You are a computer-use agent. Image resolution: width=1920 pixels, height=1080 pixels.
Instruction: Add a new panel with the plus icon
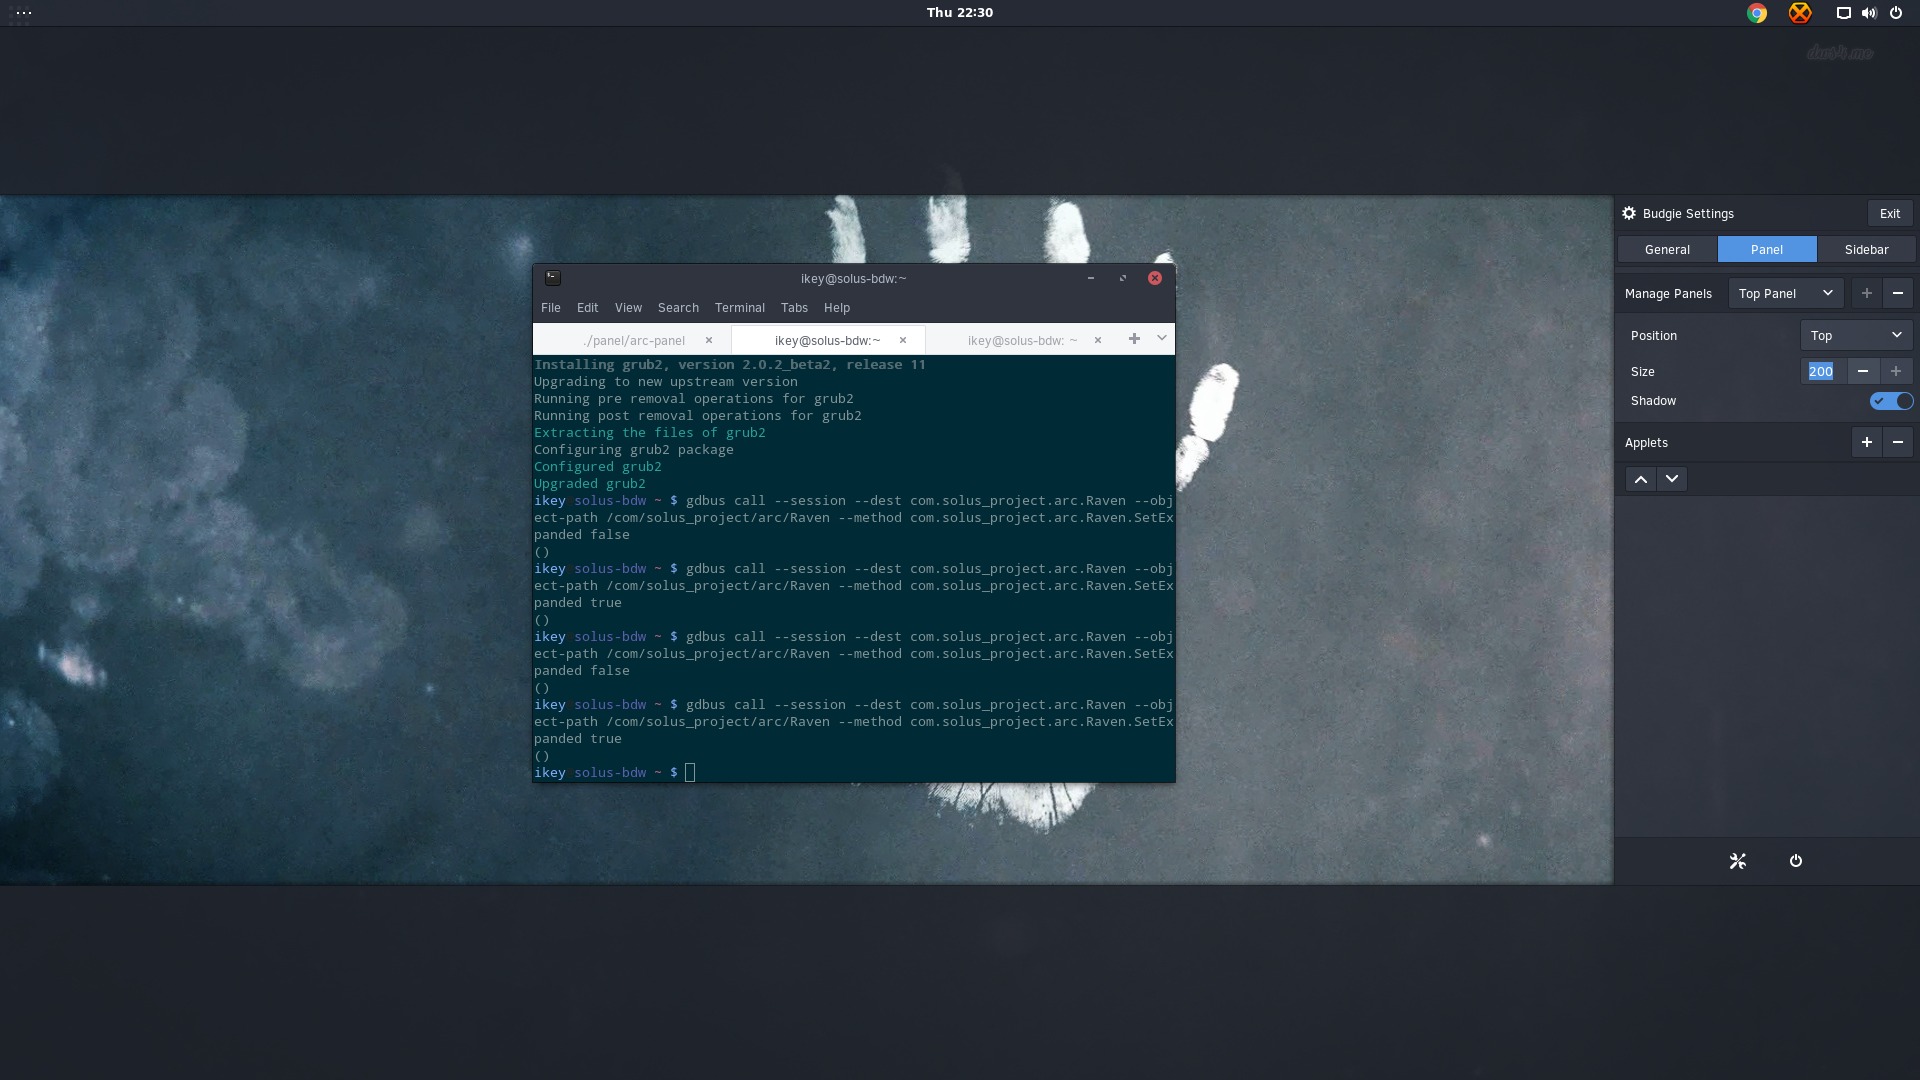click(1866, 293)
